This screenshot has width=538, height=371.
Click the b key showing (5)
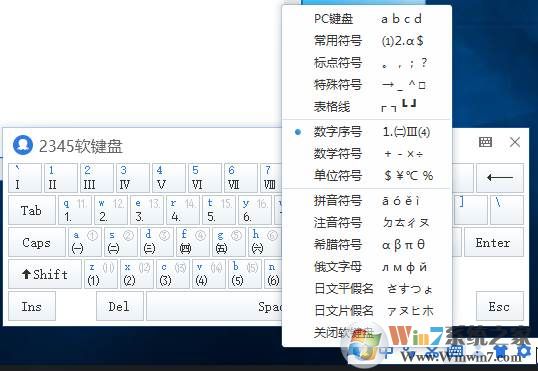click(x=245, y=274)
